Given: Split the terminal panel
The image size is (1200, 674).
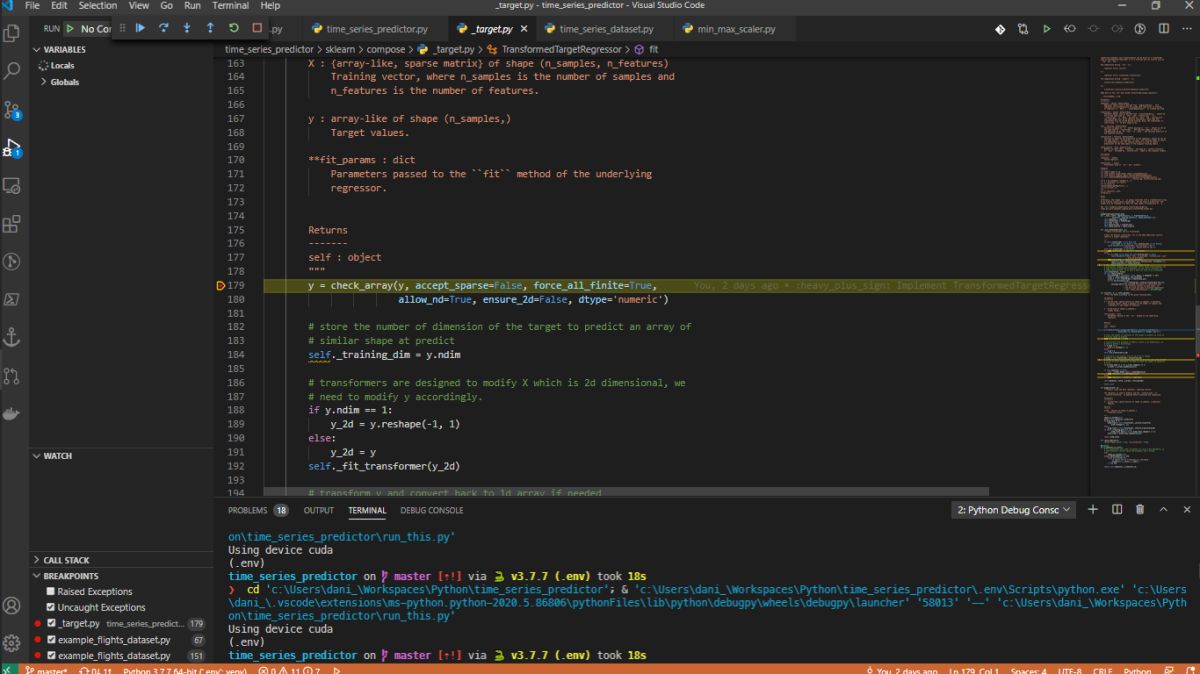Looking at the screenshot, I should pyautogui.click(x=1116, y=510).
